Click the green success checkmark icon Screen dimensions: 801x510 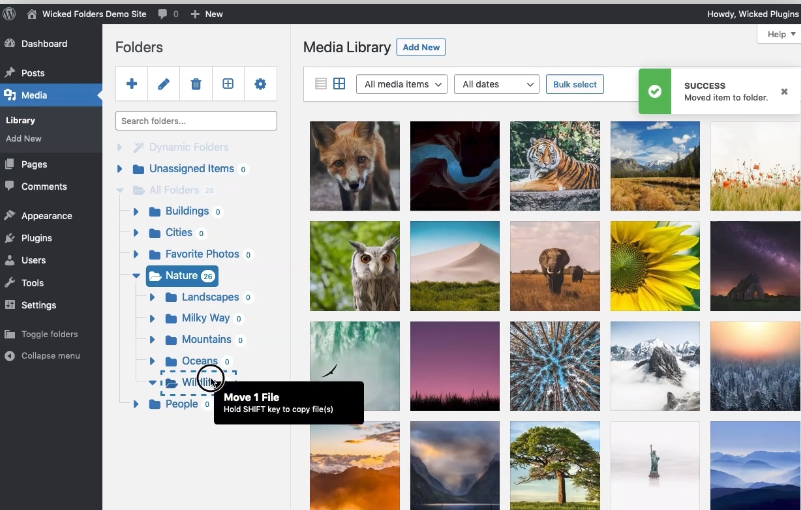pos(654,91)
